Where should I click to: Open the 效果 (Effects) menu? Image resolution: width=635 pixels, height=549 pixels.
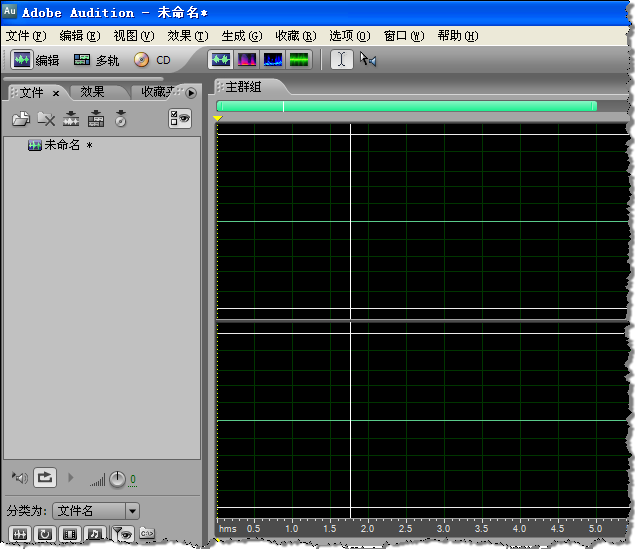(187, 36)
